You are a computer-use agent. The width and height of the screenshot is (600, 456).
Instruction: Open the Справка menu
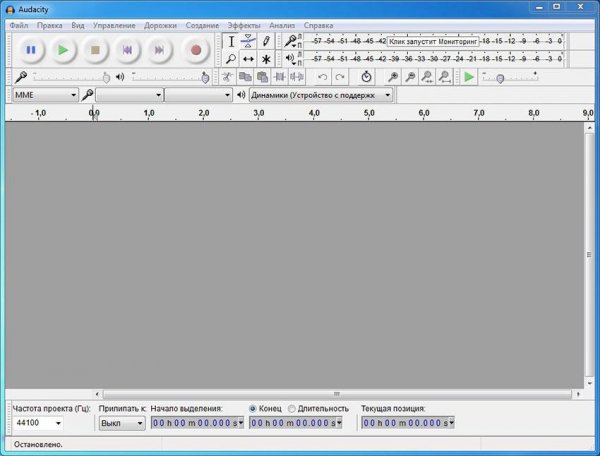tap(318, 25)
